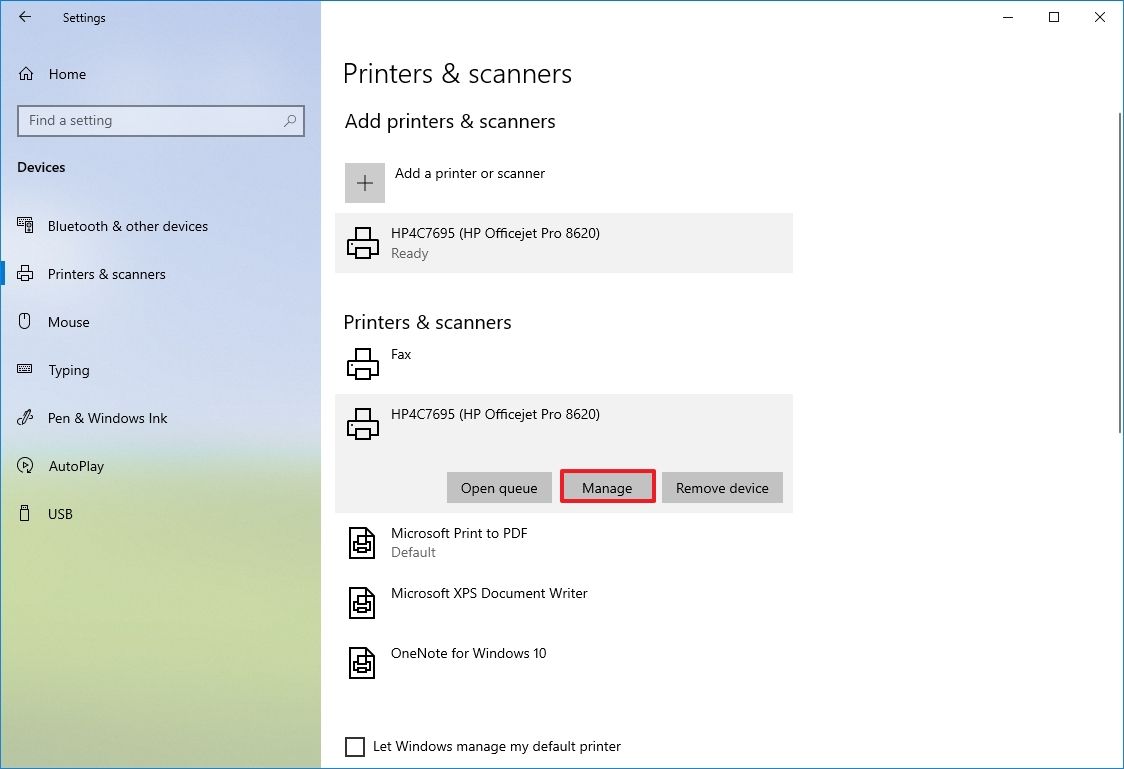
Task: Click the Home icon
Action: pyautogui.click(x=28, y=73)
